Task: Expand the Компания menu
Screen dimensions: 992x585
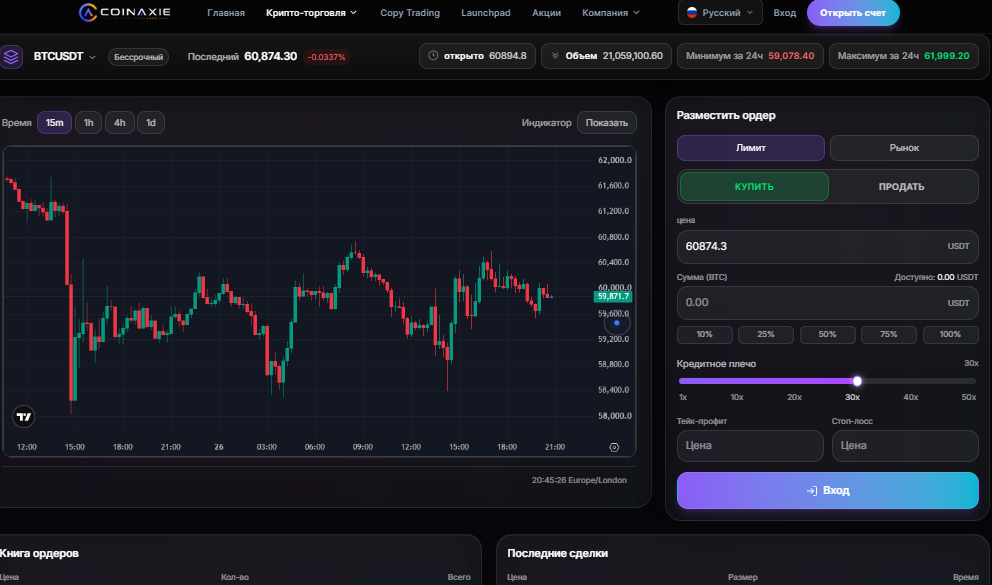Action: click(611, 13)
